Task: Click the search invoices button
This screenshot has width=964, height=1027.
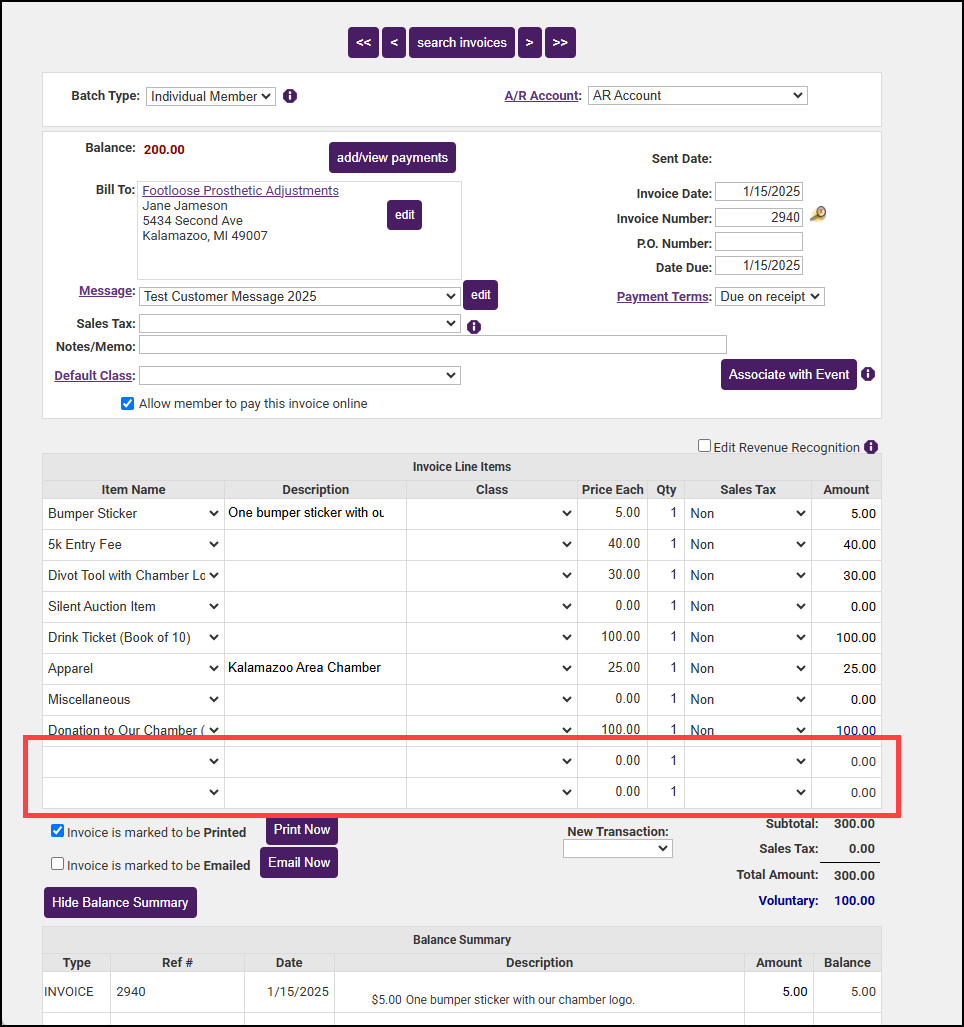Action: point(462,42)
